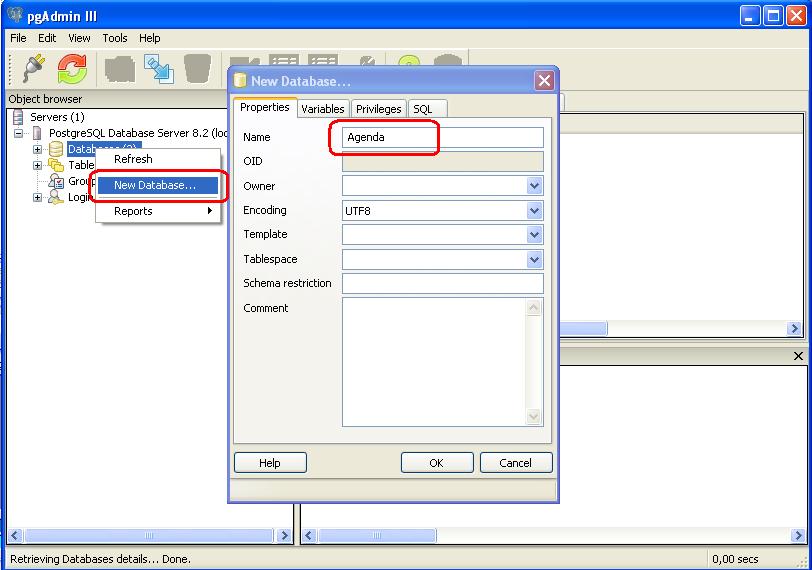Click the '0,00 secs' status bar entry
The image size is (812, 570).
pyautogui.click(x=735, y=559)
